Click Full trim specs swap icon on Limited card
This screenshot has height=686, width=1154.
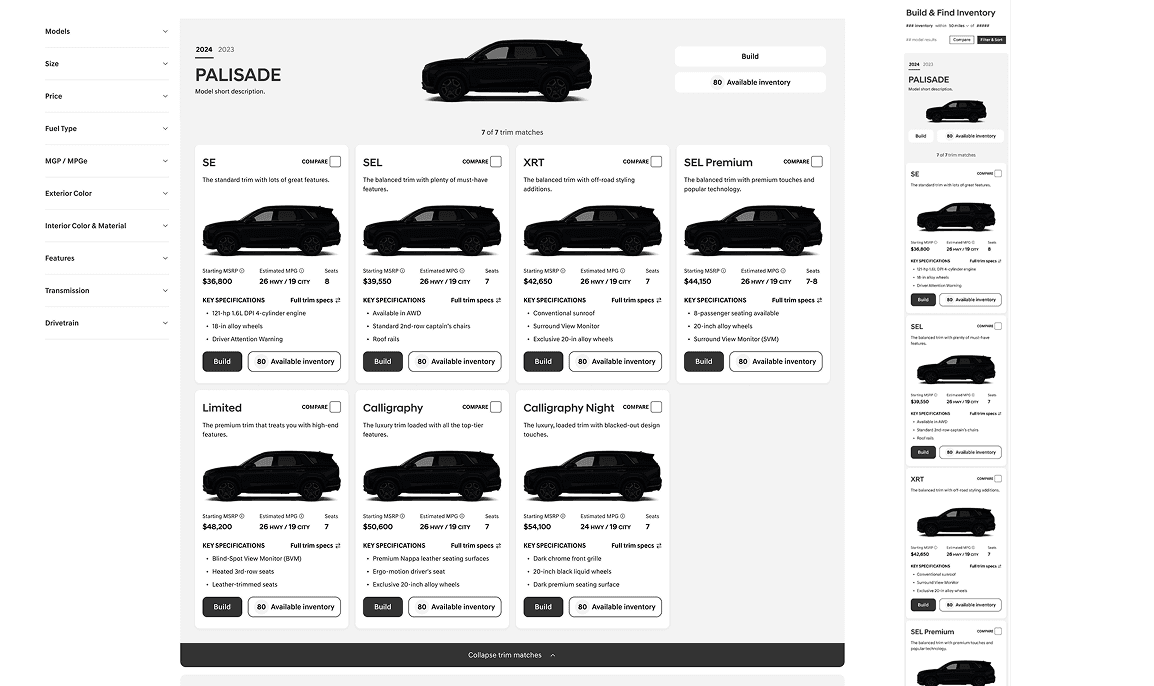(x=338, y=545)
